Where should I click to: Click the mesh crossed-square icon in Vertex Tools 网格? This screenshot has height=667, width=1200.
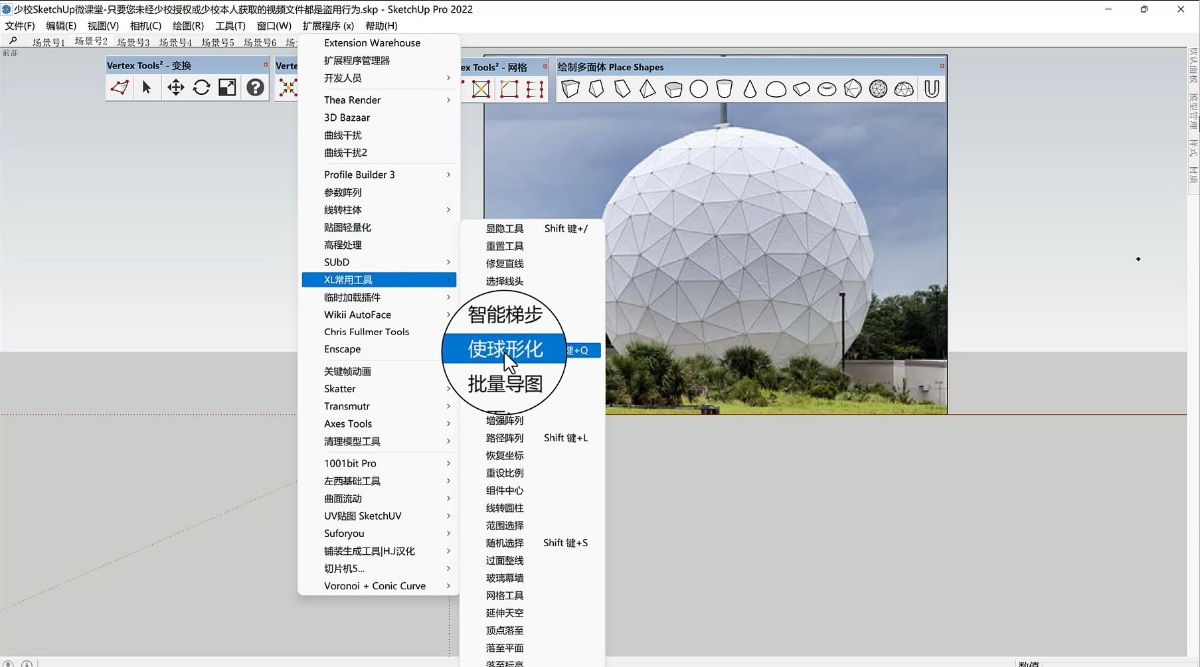[x=481, y=89]
